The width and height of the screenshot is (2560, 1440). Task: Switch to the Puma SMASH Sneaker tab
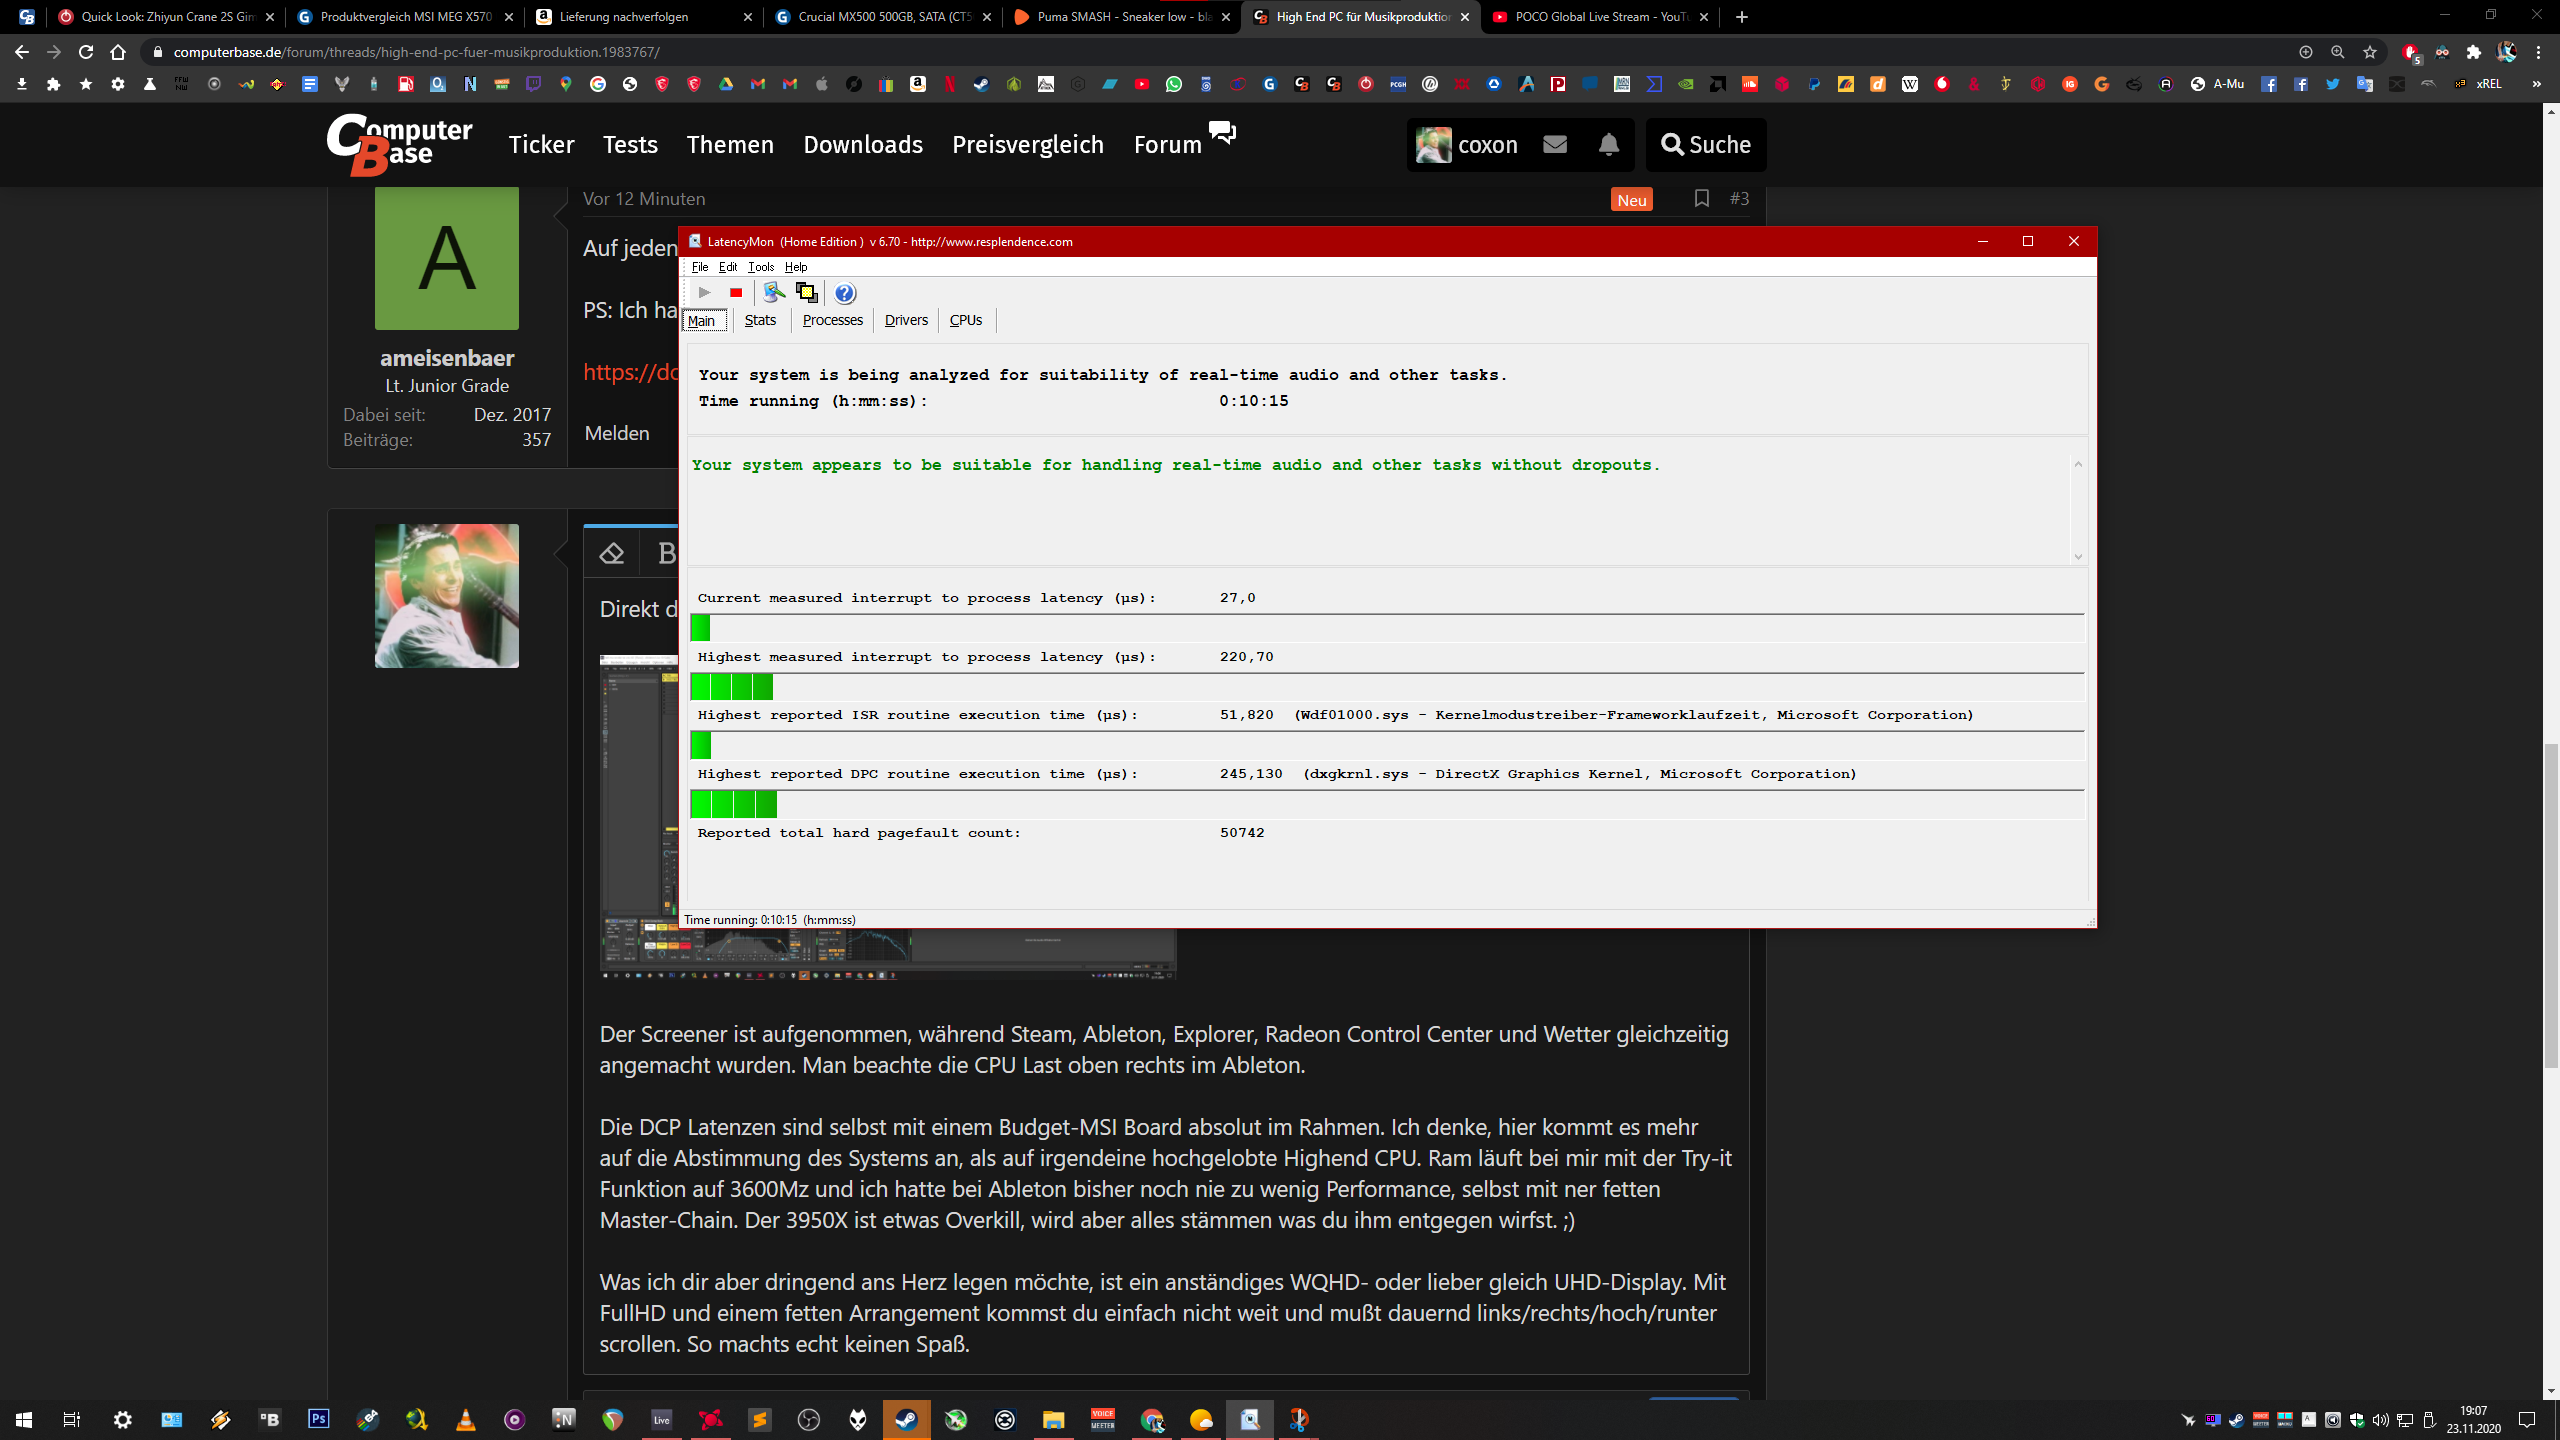tap(1121, 17)
